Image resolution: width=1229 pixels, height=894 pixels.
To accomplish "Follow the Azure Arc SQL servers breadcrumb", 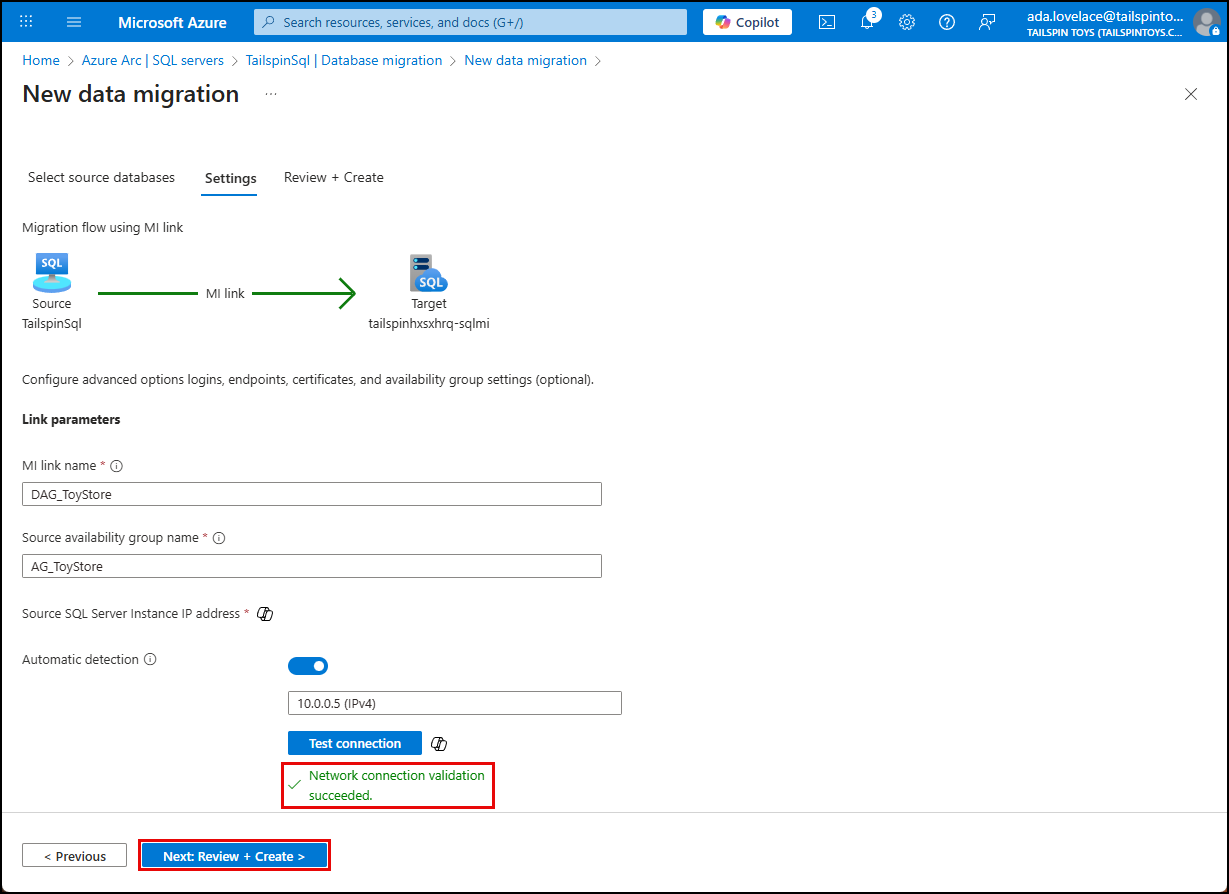I will pyautogui.click(x=153, y=60).
